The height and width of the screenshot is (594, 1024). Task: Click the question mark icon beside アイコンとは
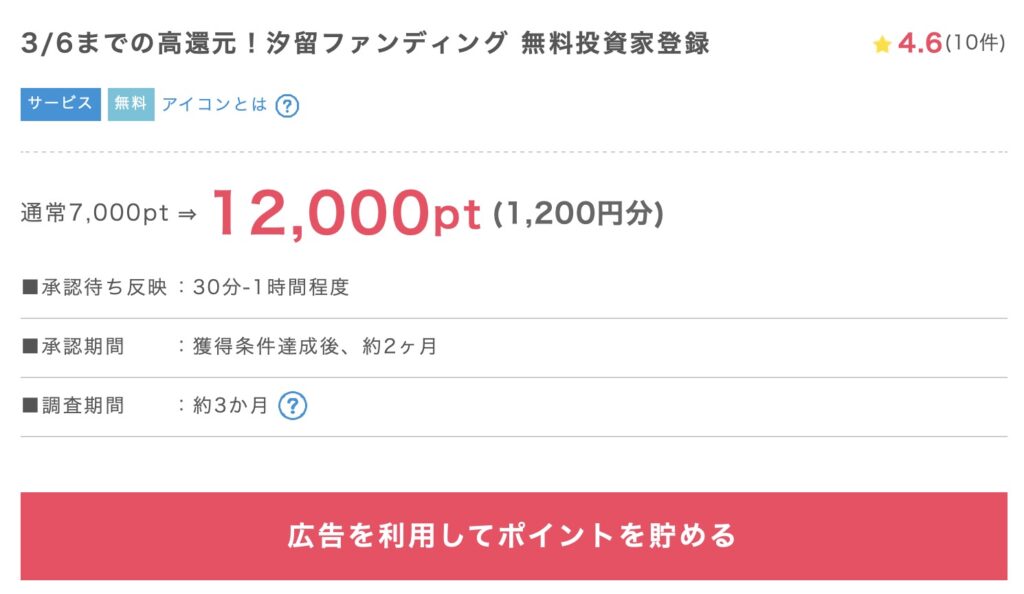pos(287,105)
